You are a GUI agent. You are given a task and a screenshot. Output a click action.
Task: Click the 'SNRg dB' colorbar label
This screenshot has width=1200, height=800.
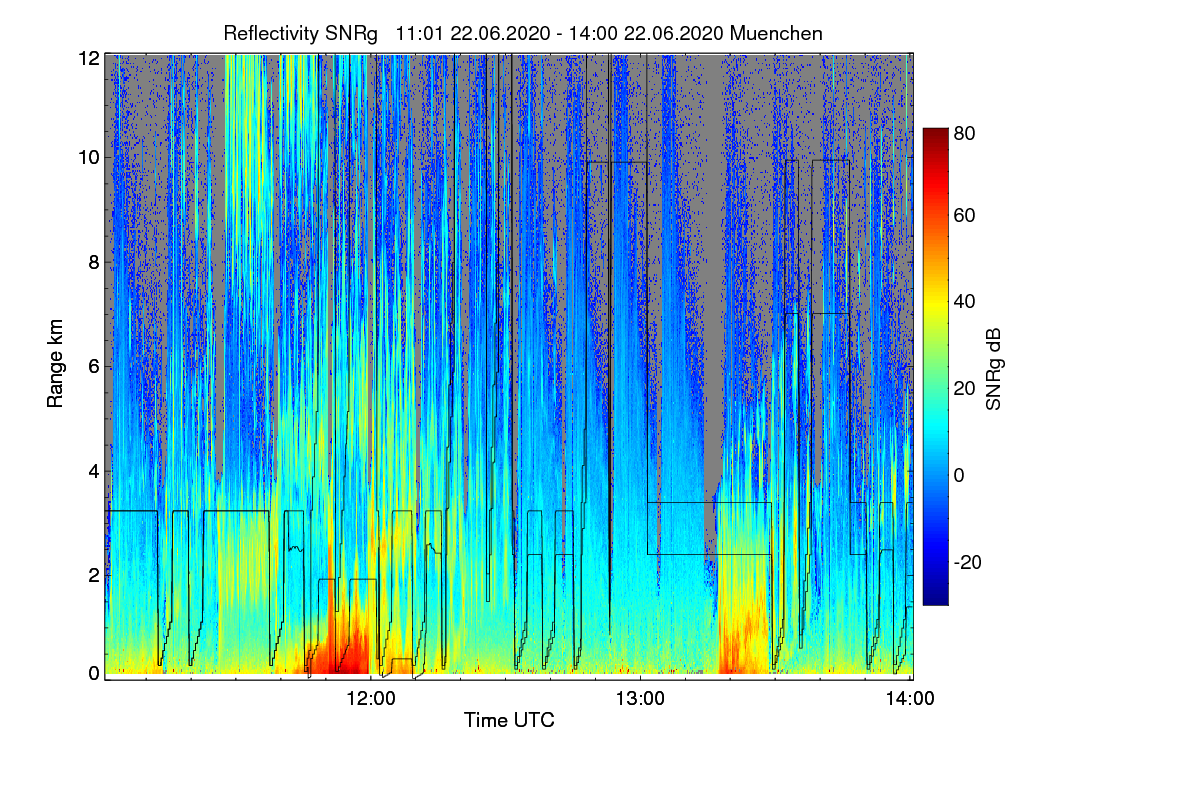click(993, 367)
